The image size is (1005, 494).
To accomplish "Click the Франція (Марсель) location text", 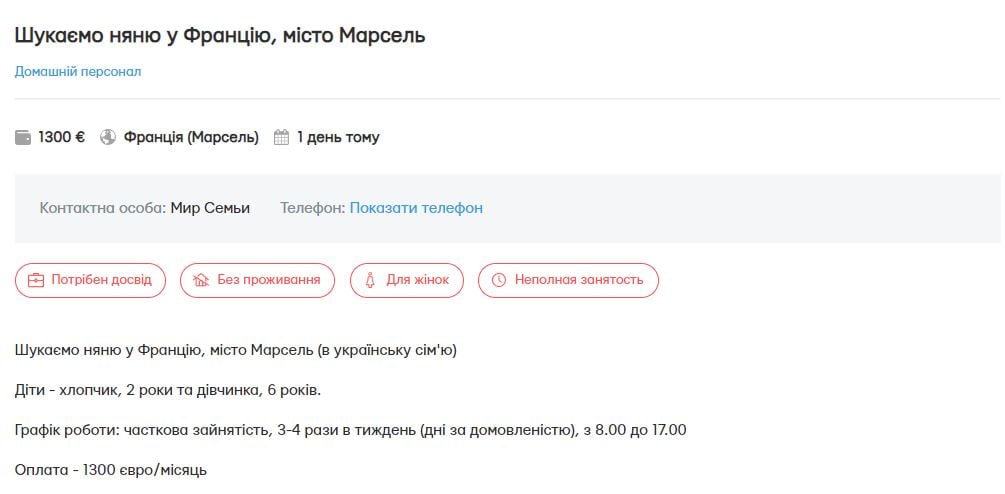I will pos(191,138).
